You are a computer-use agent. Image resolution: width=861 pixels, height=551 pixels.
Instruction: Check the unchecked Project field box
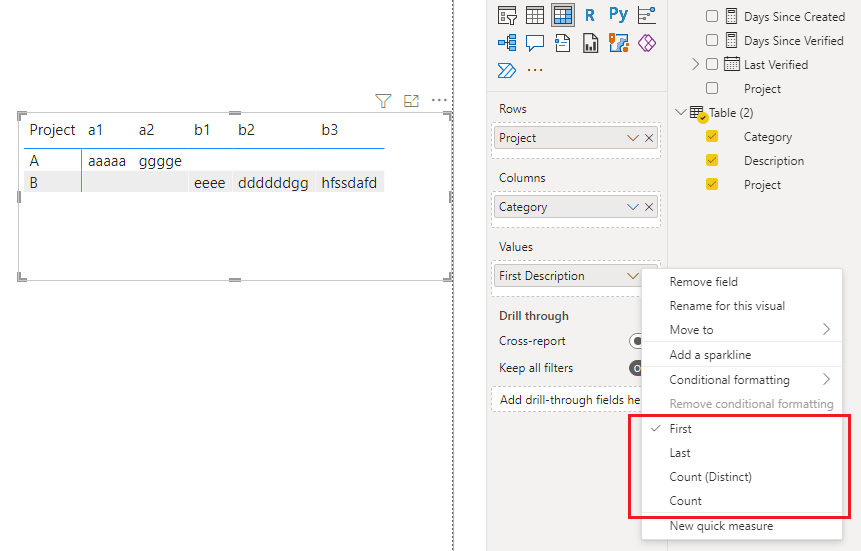pos(712,88)
